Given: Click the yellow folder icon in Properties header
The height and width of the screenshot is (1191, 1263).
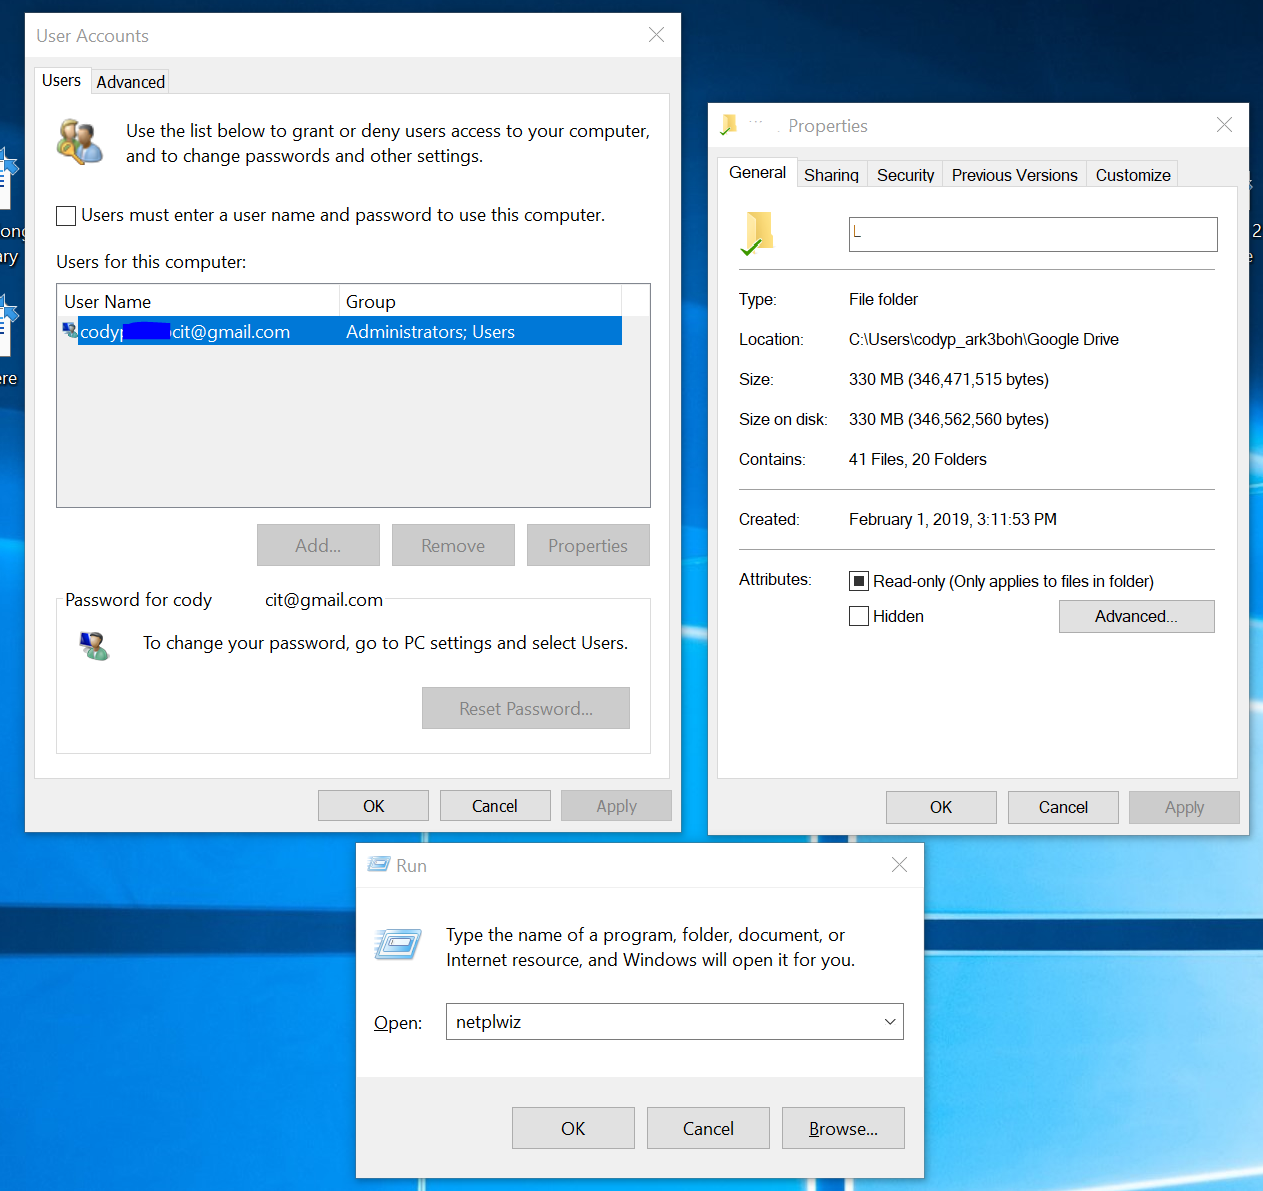Looking at the screenshot, I should pyautogui.click(x=729, y=124).
